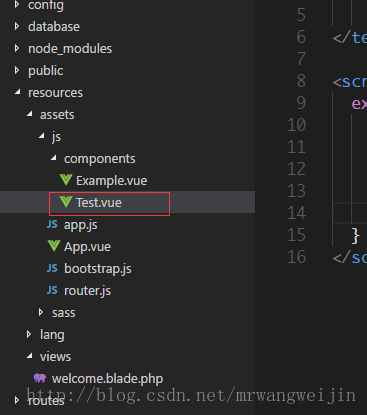Open the router.js file

(x=87, y=291)
